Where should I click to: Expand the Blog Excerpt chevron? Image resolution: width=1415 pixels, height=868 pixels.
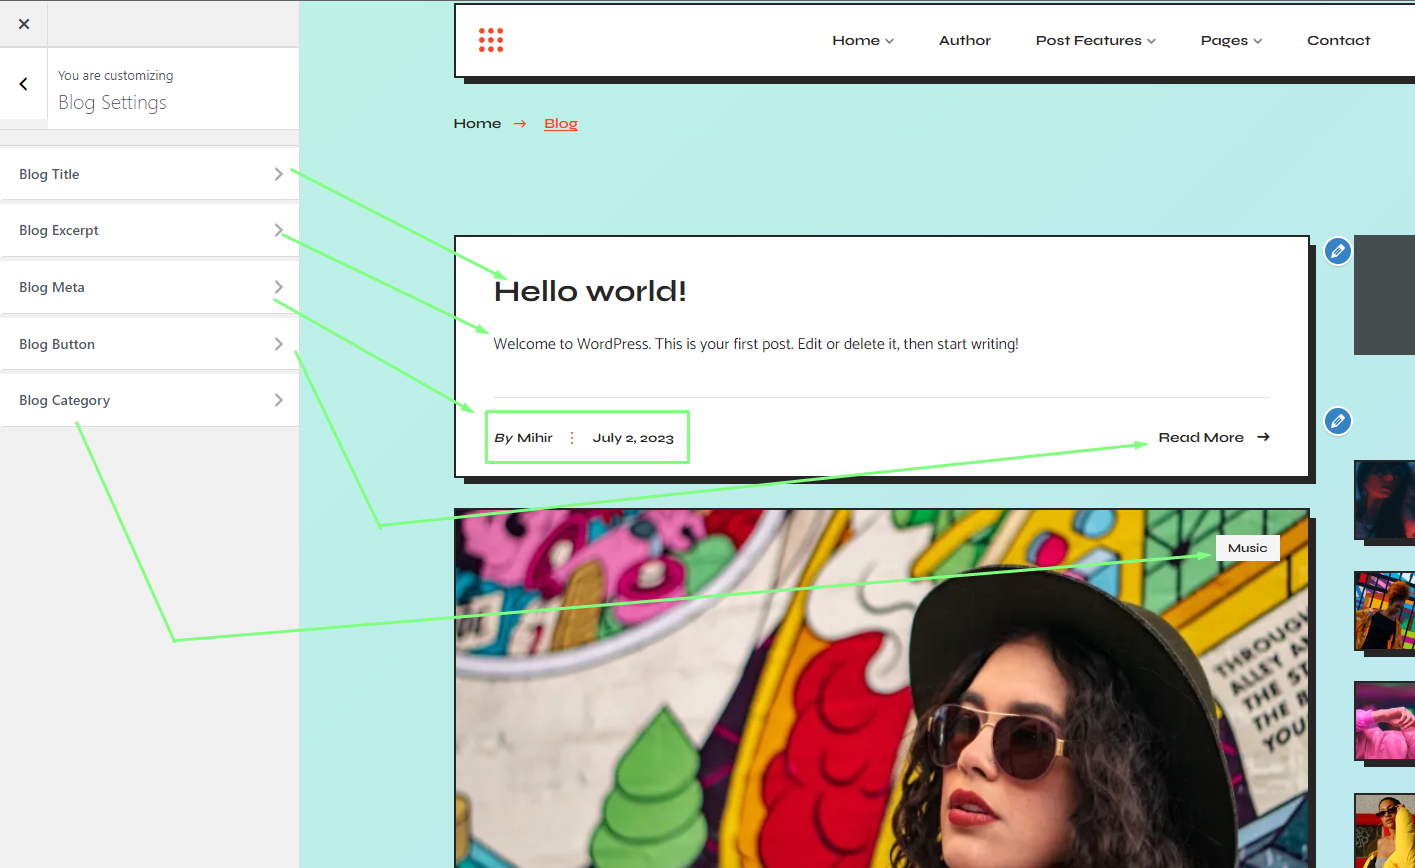pos(278,230)
